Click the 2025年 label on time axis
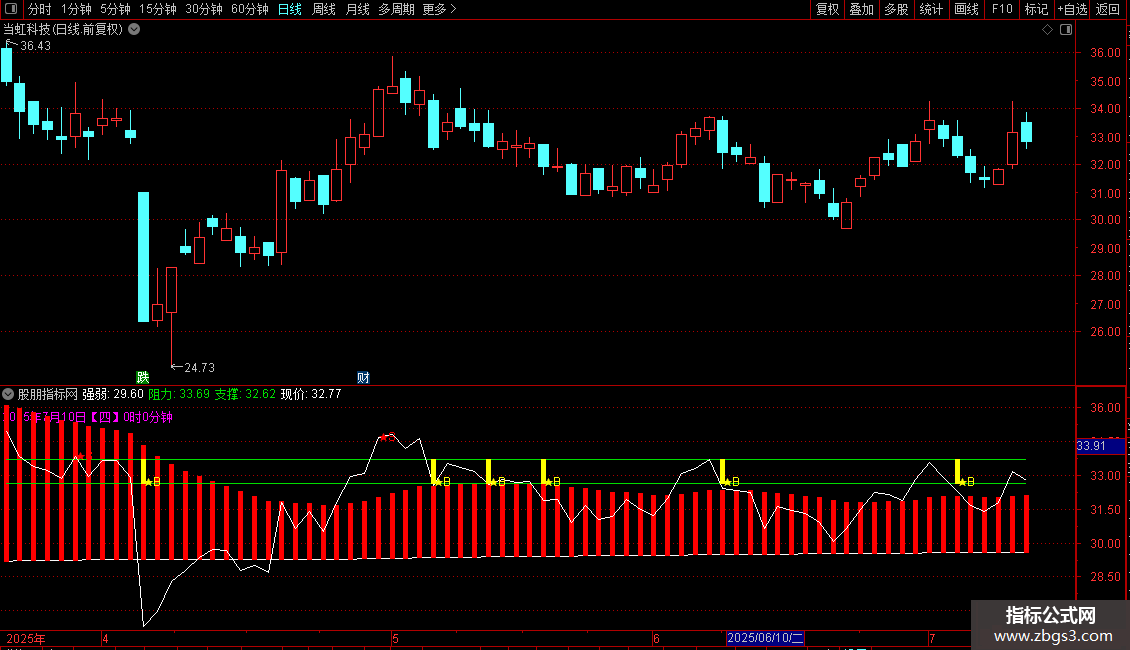1130x650 pixels. coord(26,638)
